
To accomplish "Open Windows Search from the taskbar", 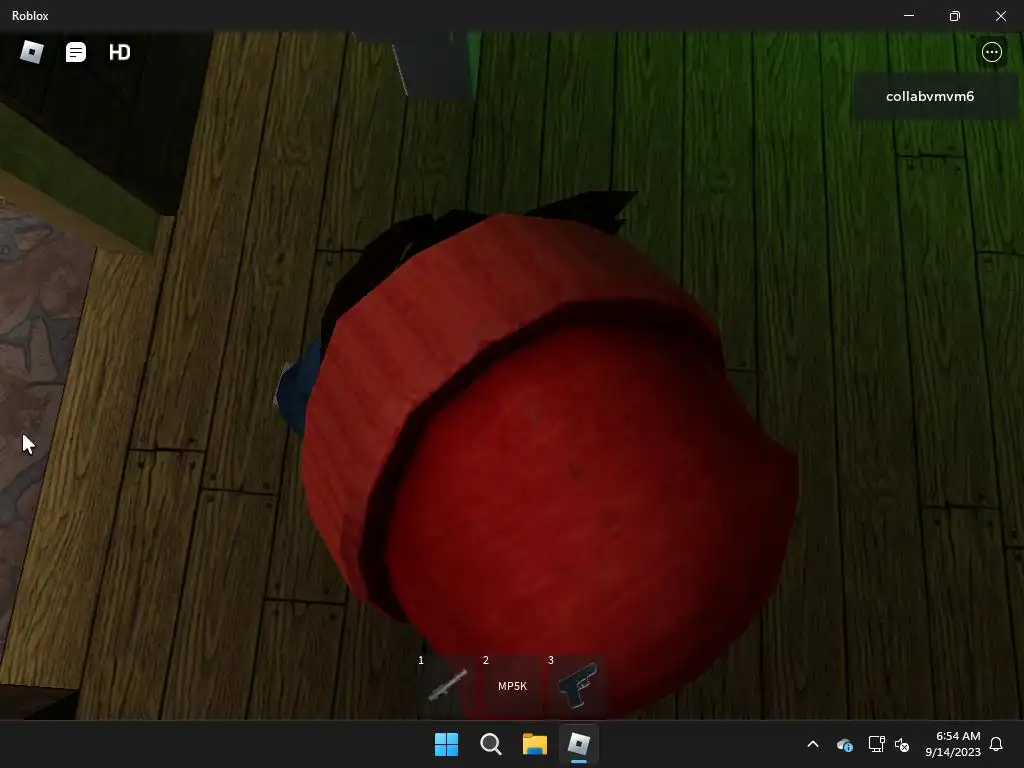I will tap(490, 744).
